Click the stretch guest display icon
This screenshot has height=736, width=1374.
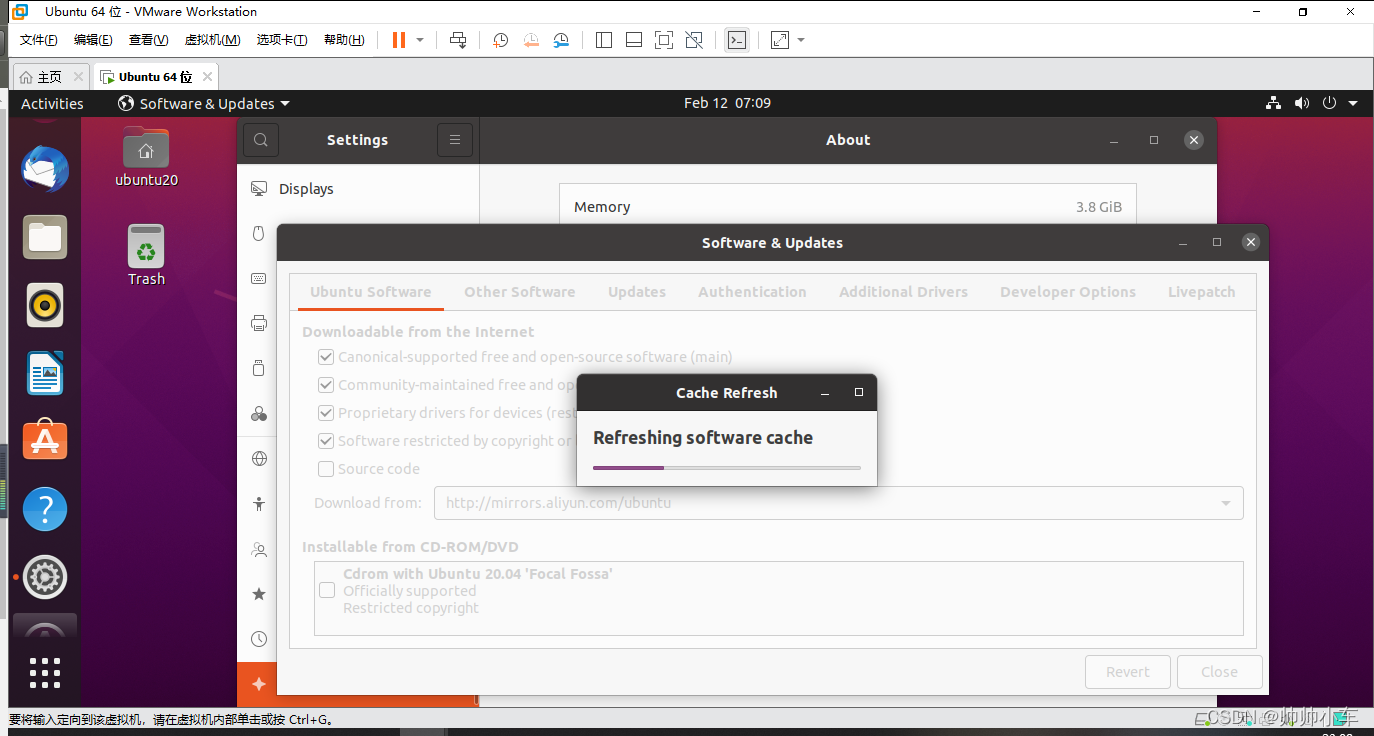[780, 40]
